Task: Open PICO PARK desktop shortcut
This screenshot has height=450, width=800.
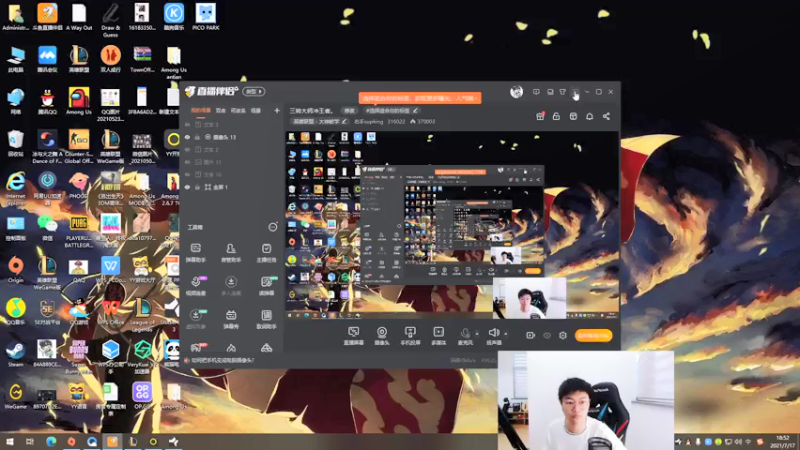Action: pos(206,17)
